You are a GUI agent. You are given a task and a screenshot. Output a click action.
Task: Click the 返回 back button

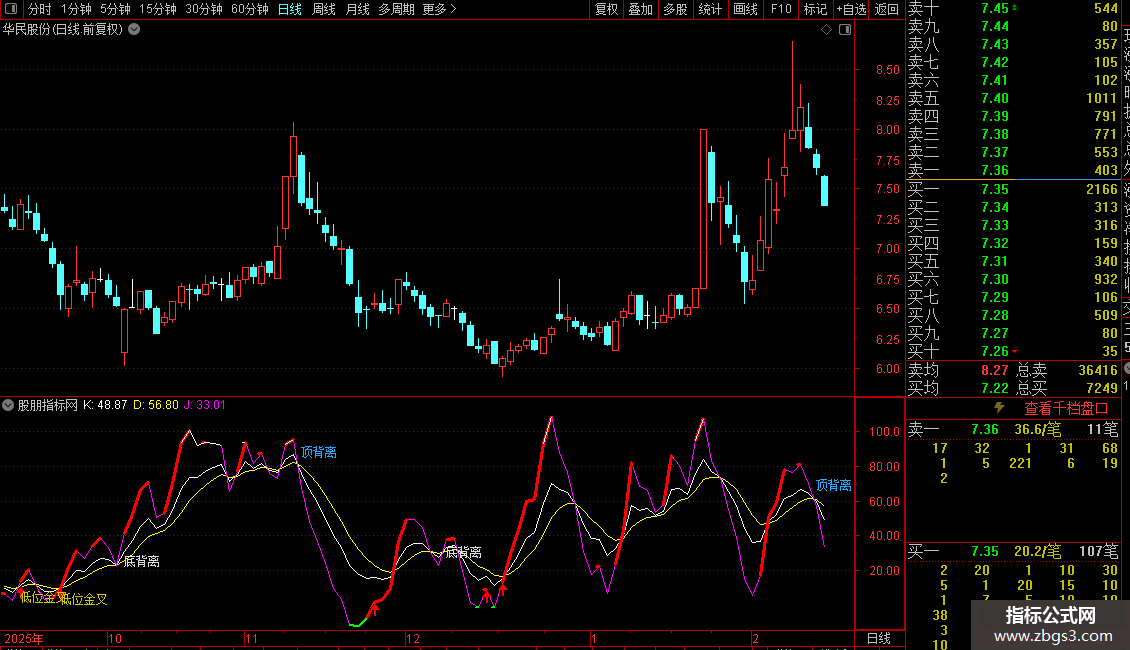[x=886, y=9]
